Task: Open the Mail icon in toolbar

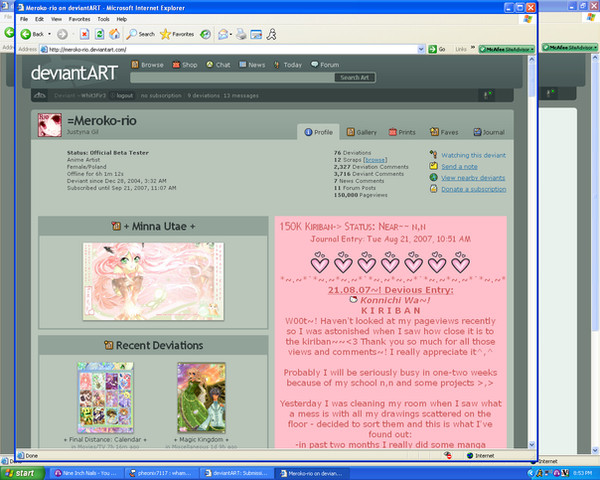Action: (x=225, y=34)
